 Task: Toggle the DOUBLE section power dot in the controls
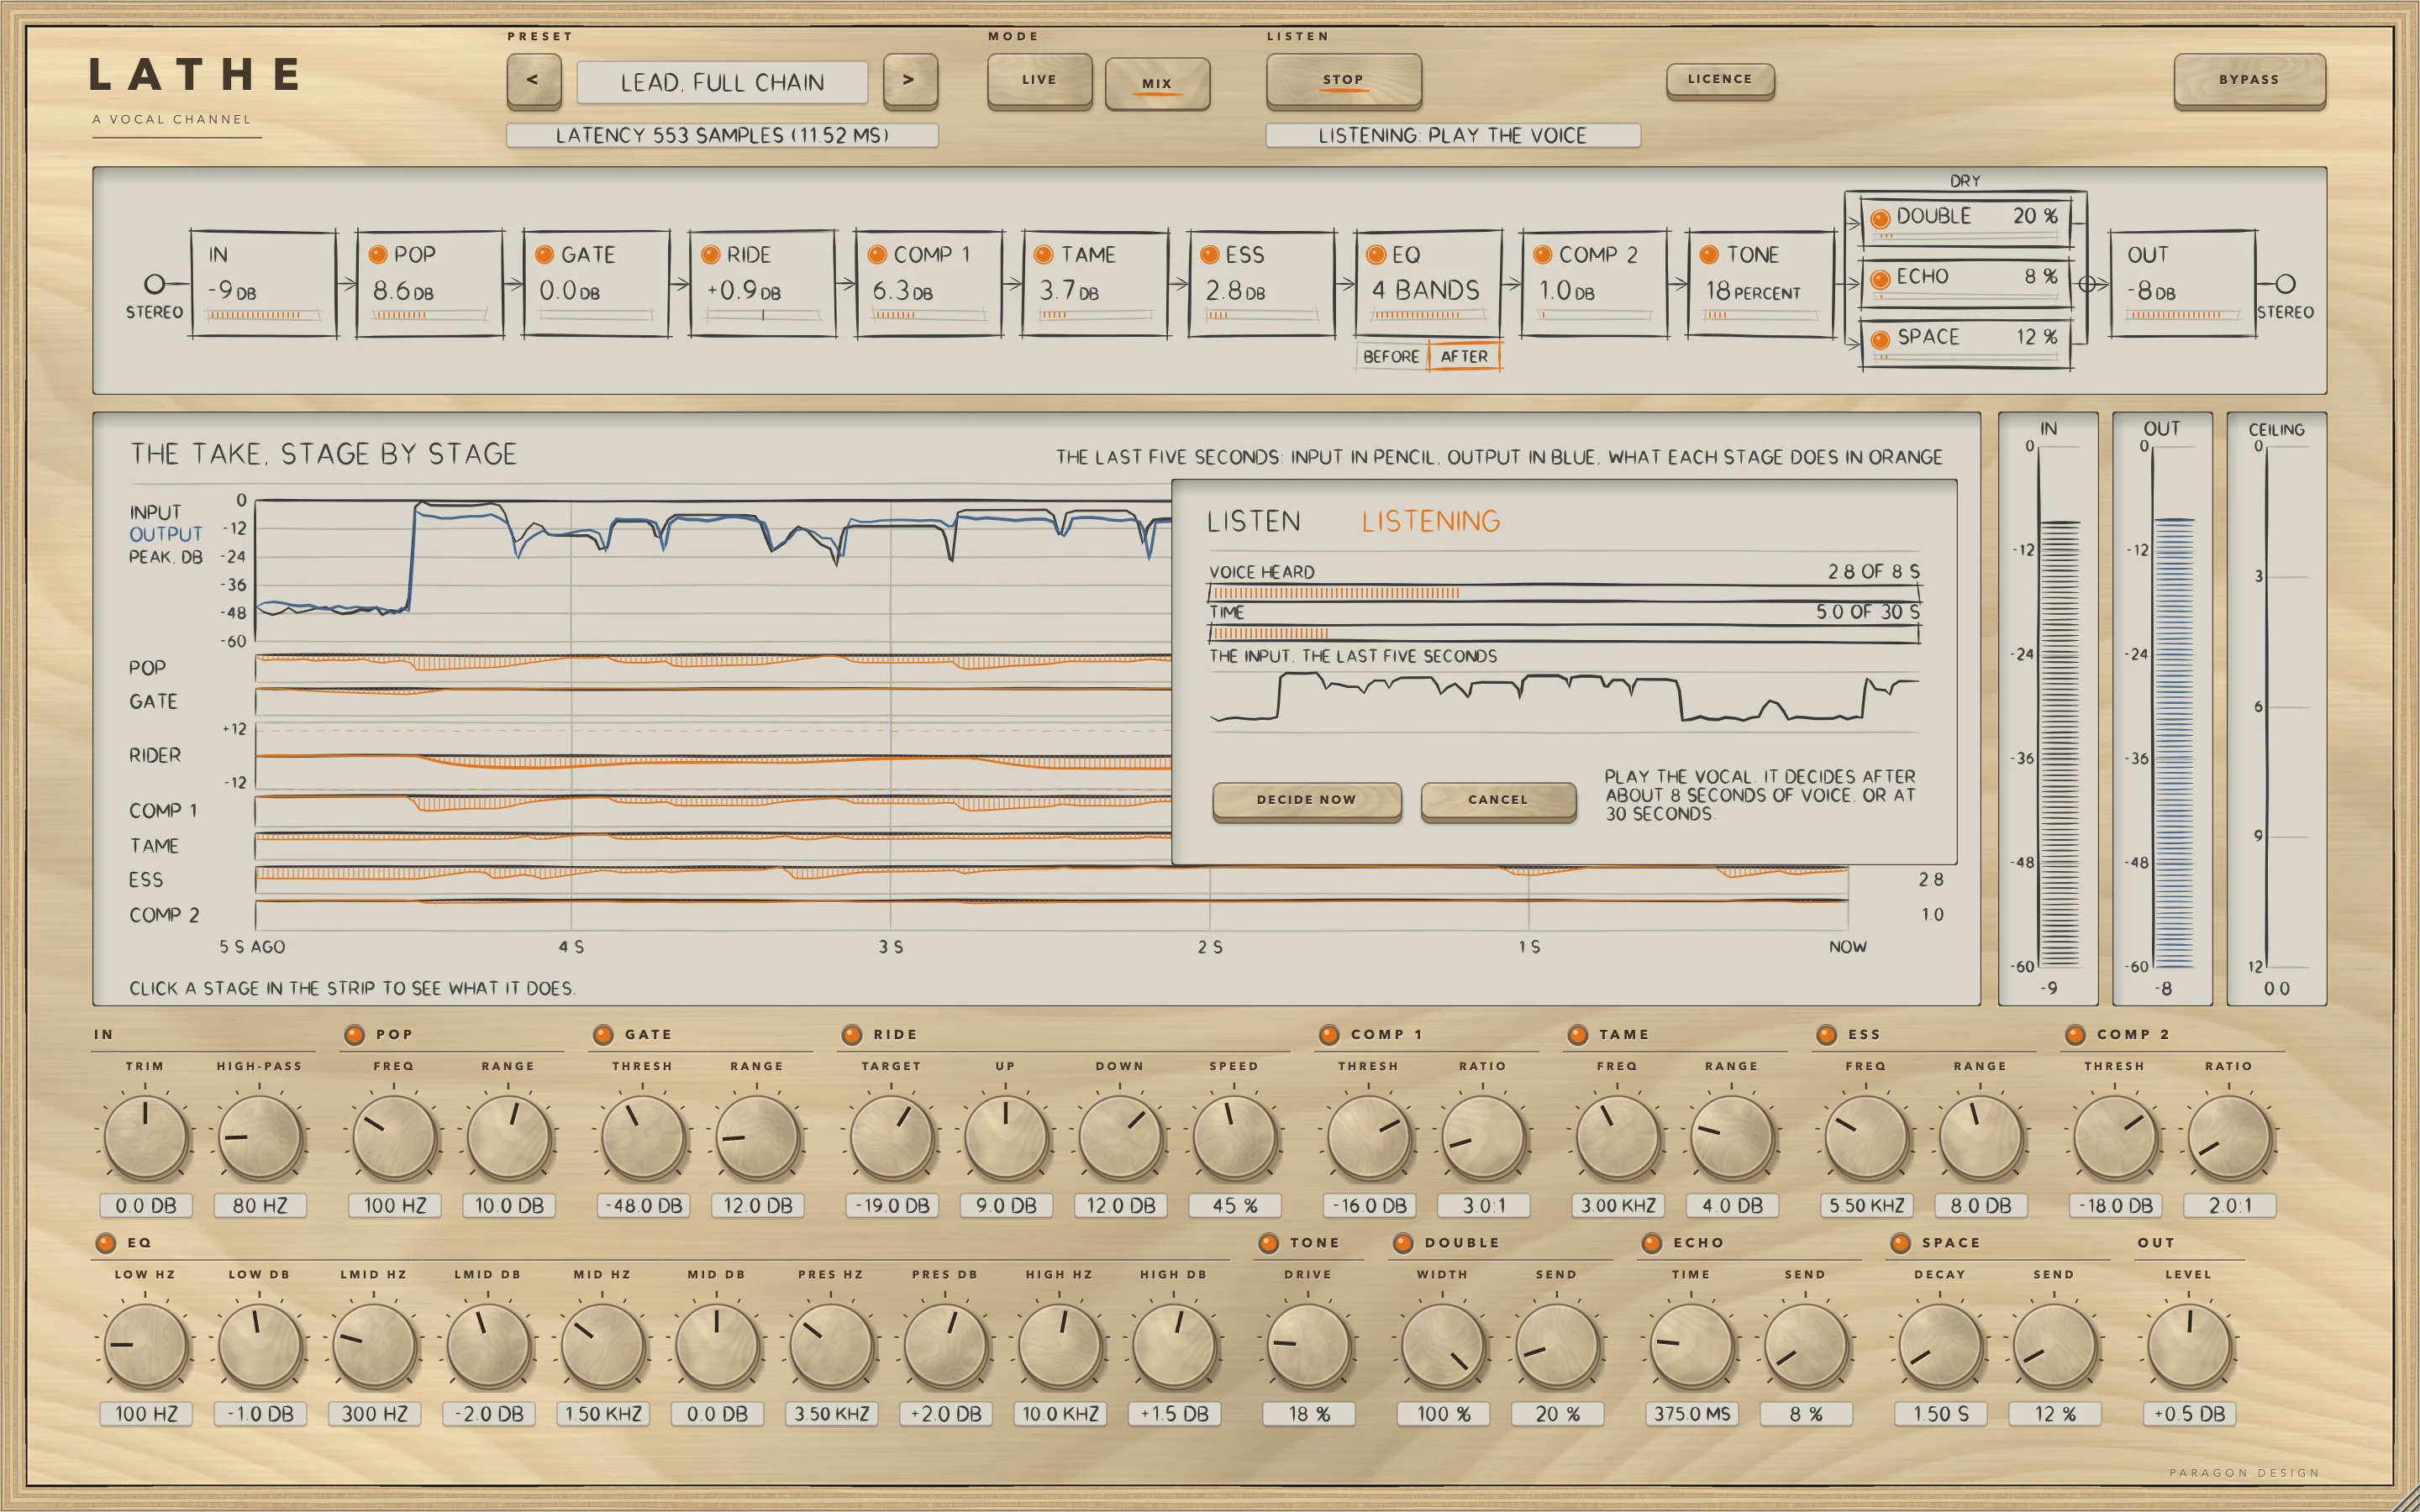tap(1403, 1243)
